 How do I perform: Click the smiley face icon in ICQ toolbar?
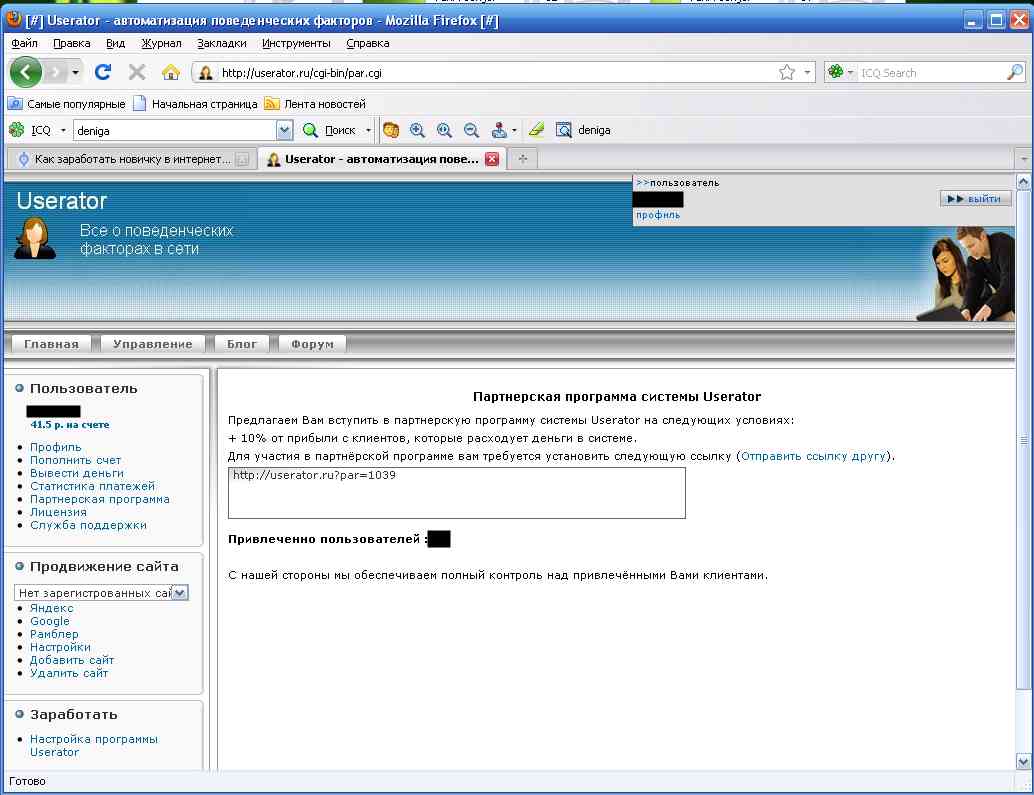pyautogui.click(x=391, y=130)
